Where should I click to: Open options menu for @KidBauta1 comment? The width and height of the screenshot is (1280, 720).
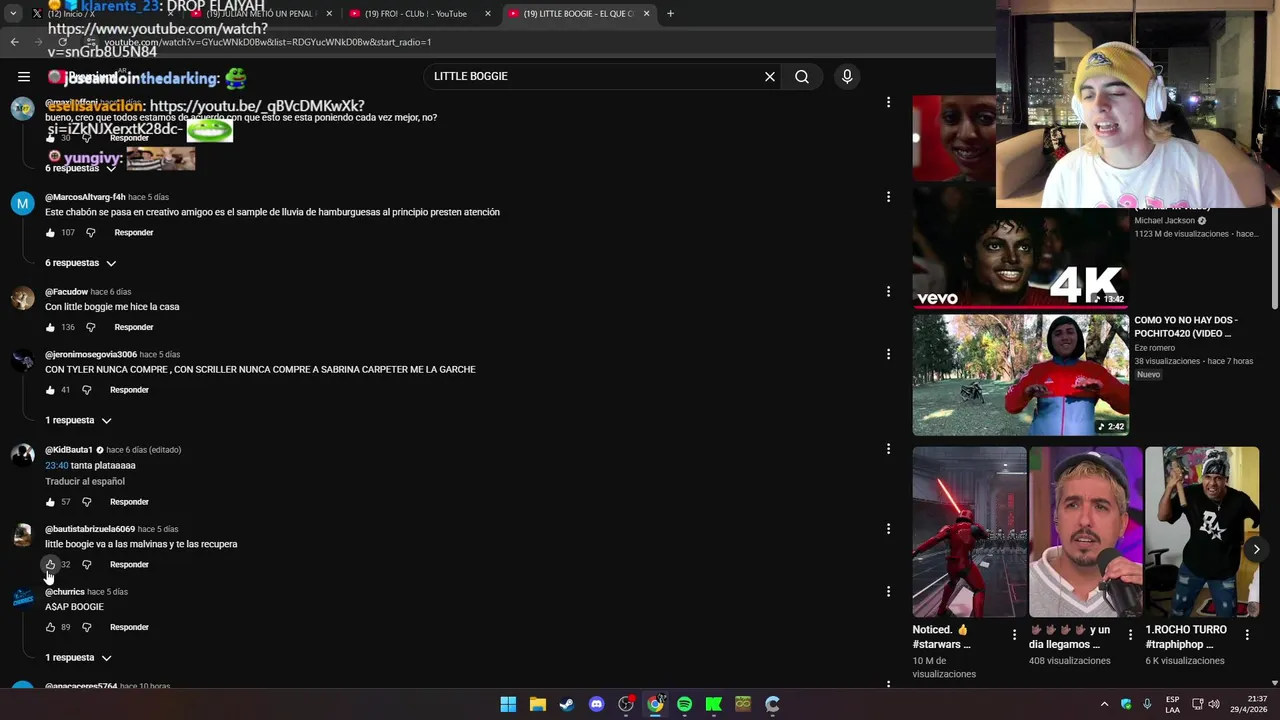tap(888, 449)
